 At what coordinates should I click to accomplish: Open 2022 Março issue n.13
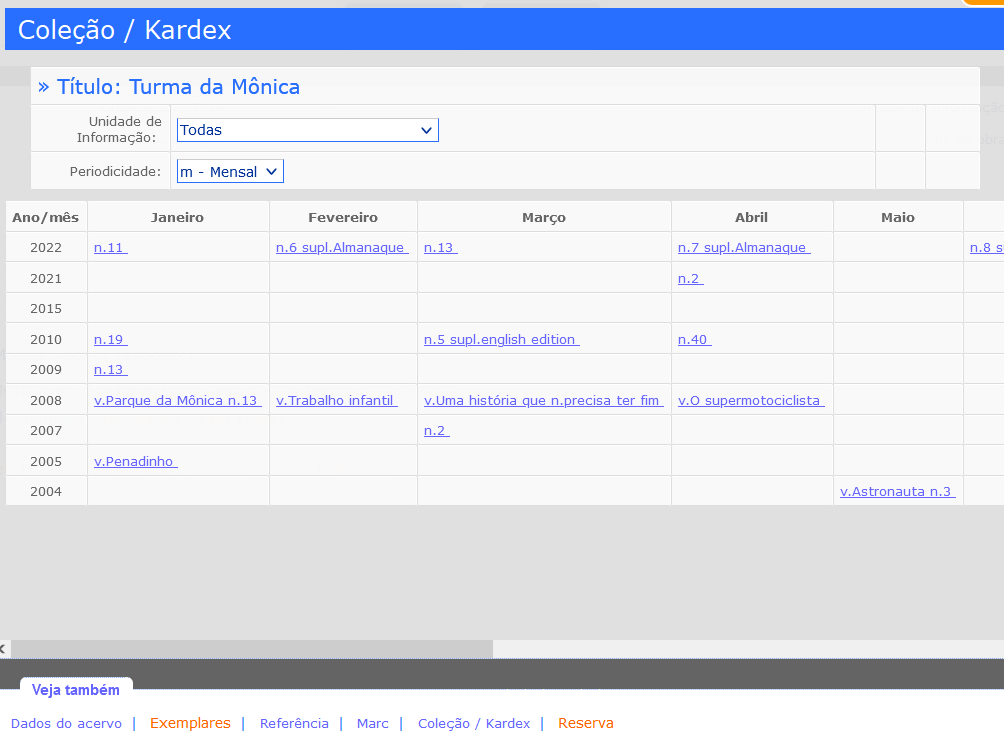tap(440, 248)
